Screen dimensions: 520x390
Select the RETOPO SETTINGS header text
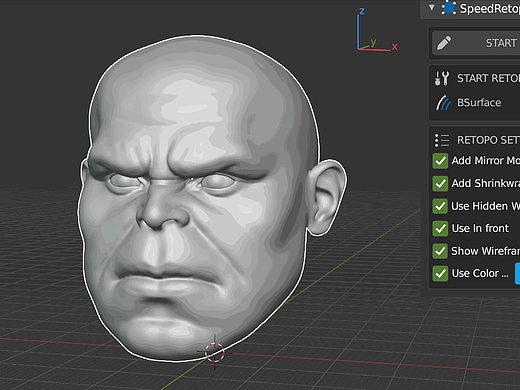pyautogui.click(x=488, y=140)
